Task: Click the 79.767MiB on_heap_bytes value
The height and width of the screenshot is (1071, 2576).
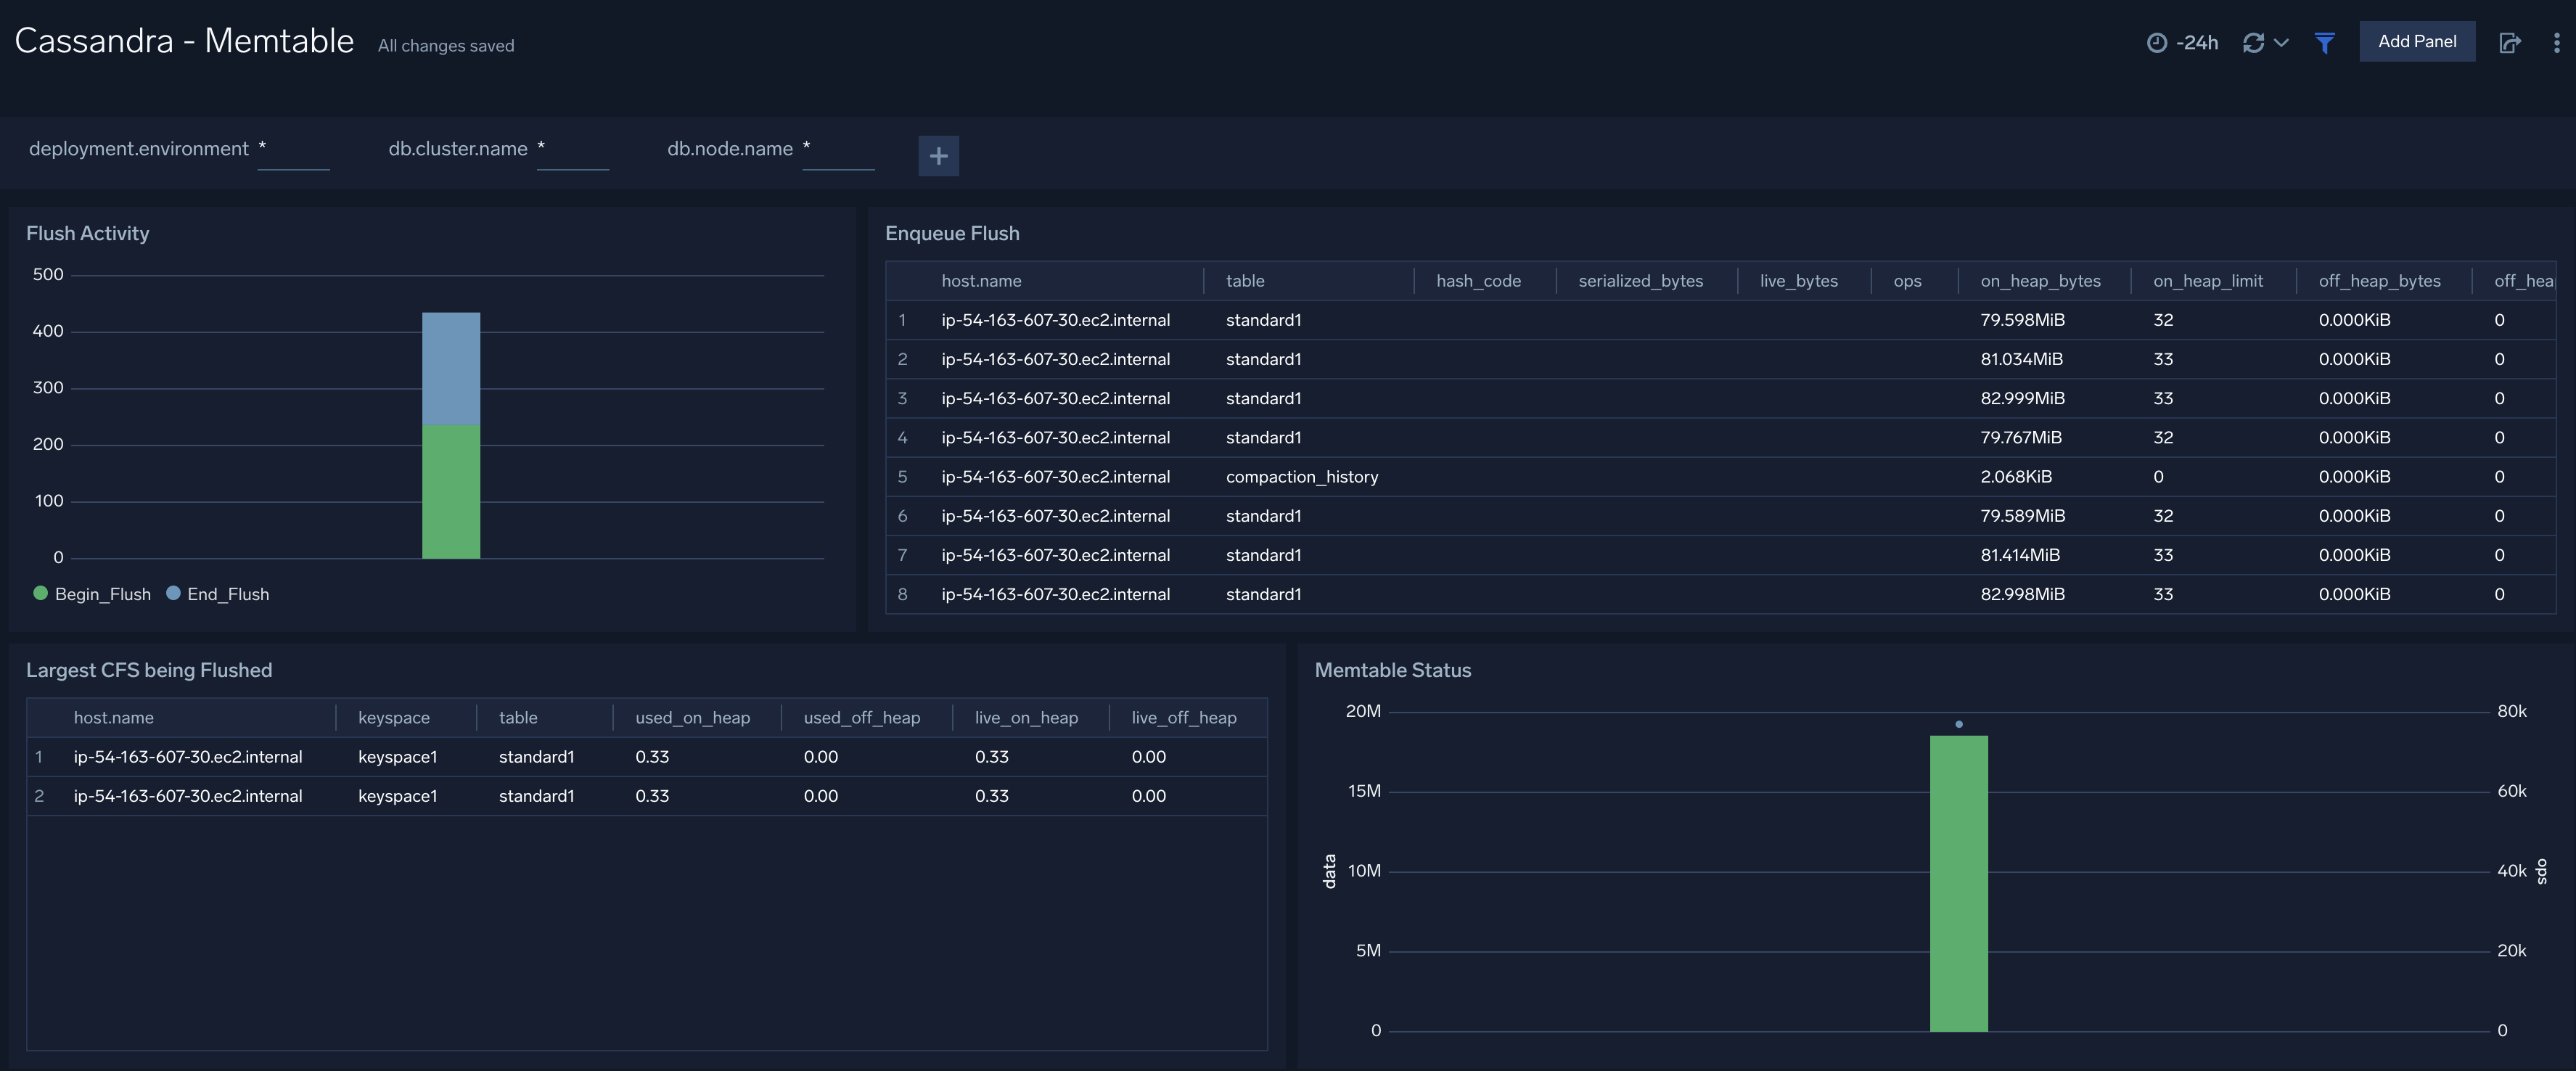Action: pos(2020,437)
